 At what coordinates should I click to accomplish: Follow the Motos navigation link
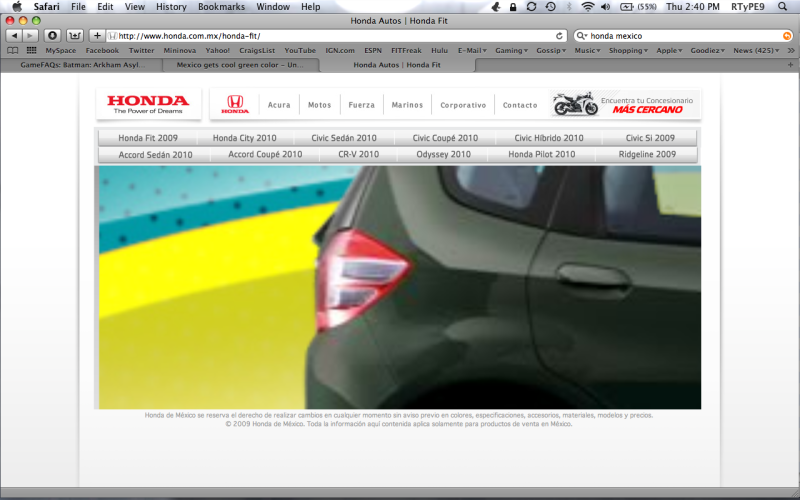[319, 105]
